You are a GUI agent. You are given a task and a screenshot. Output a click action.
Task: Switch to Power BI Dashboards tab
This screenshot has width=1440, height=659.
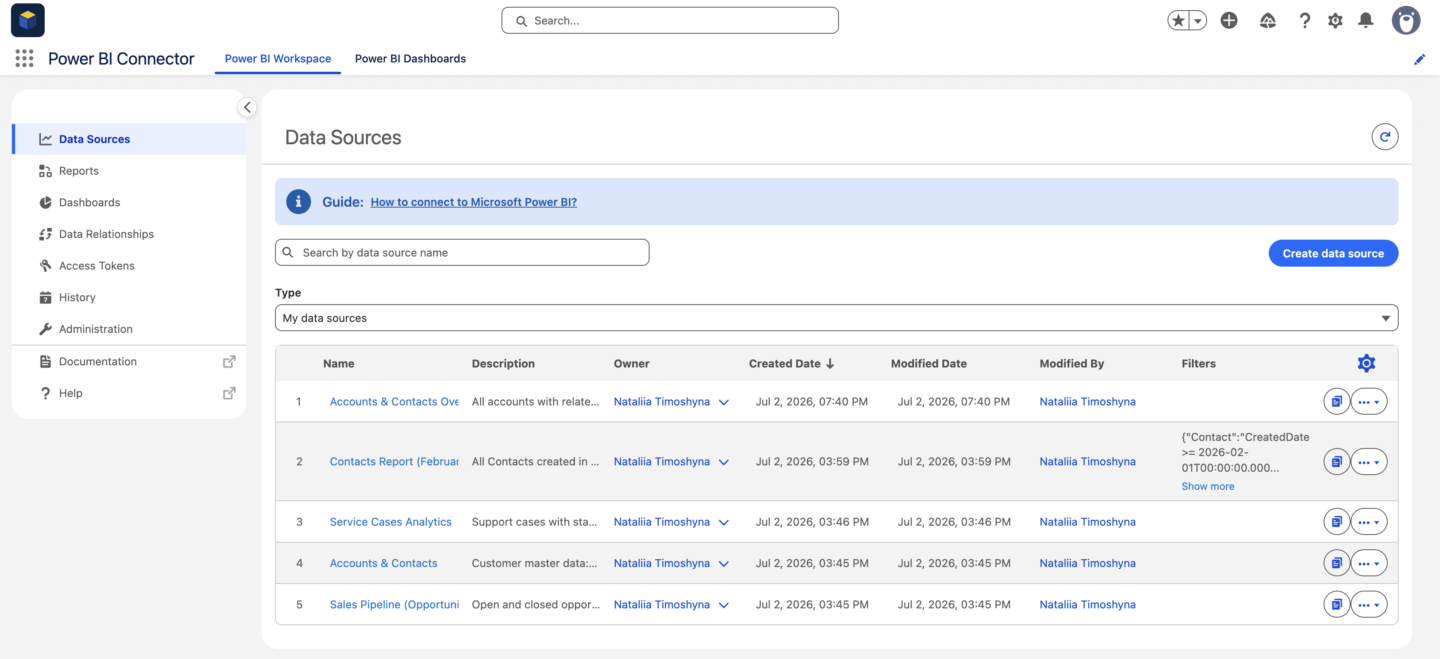coord(410,59)
